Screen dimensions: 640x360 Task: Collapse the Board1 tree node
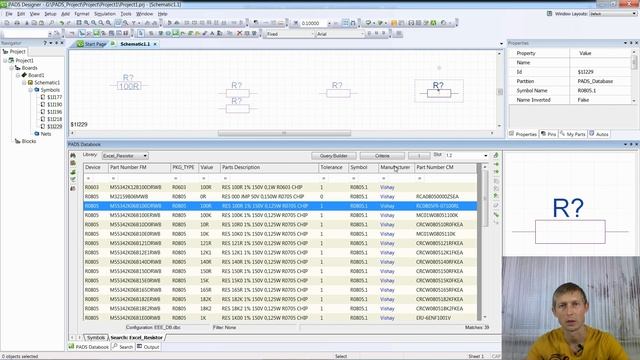click(x=18, y=75)
